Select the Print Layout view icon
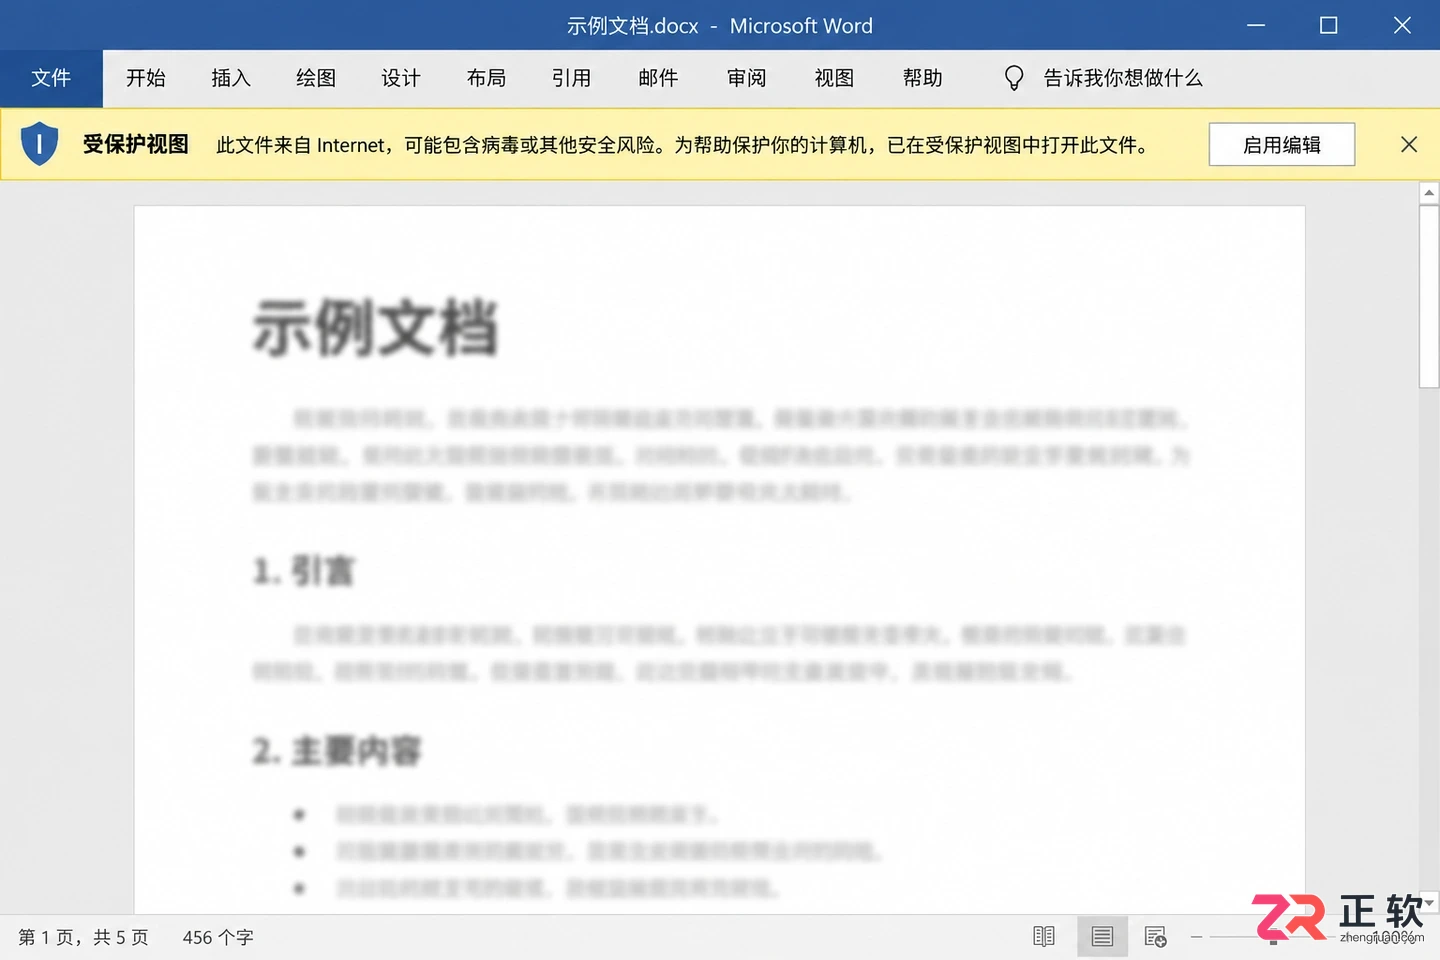1440x960 pixels. [x=1102, y=937]
